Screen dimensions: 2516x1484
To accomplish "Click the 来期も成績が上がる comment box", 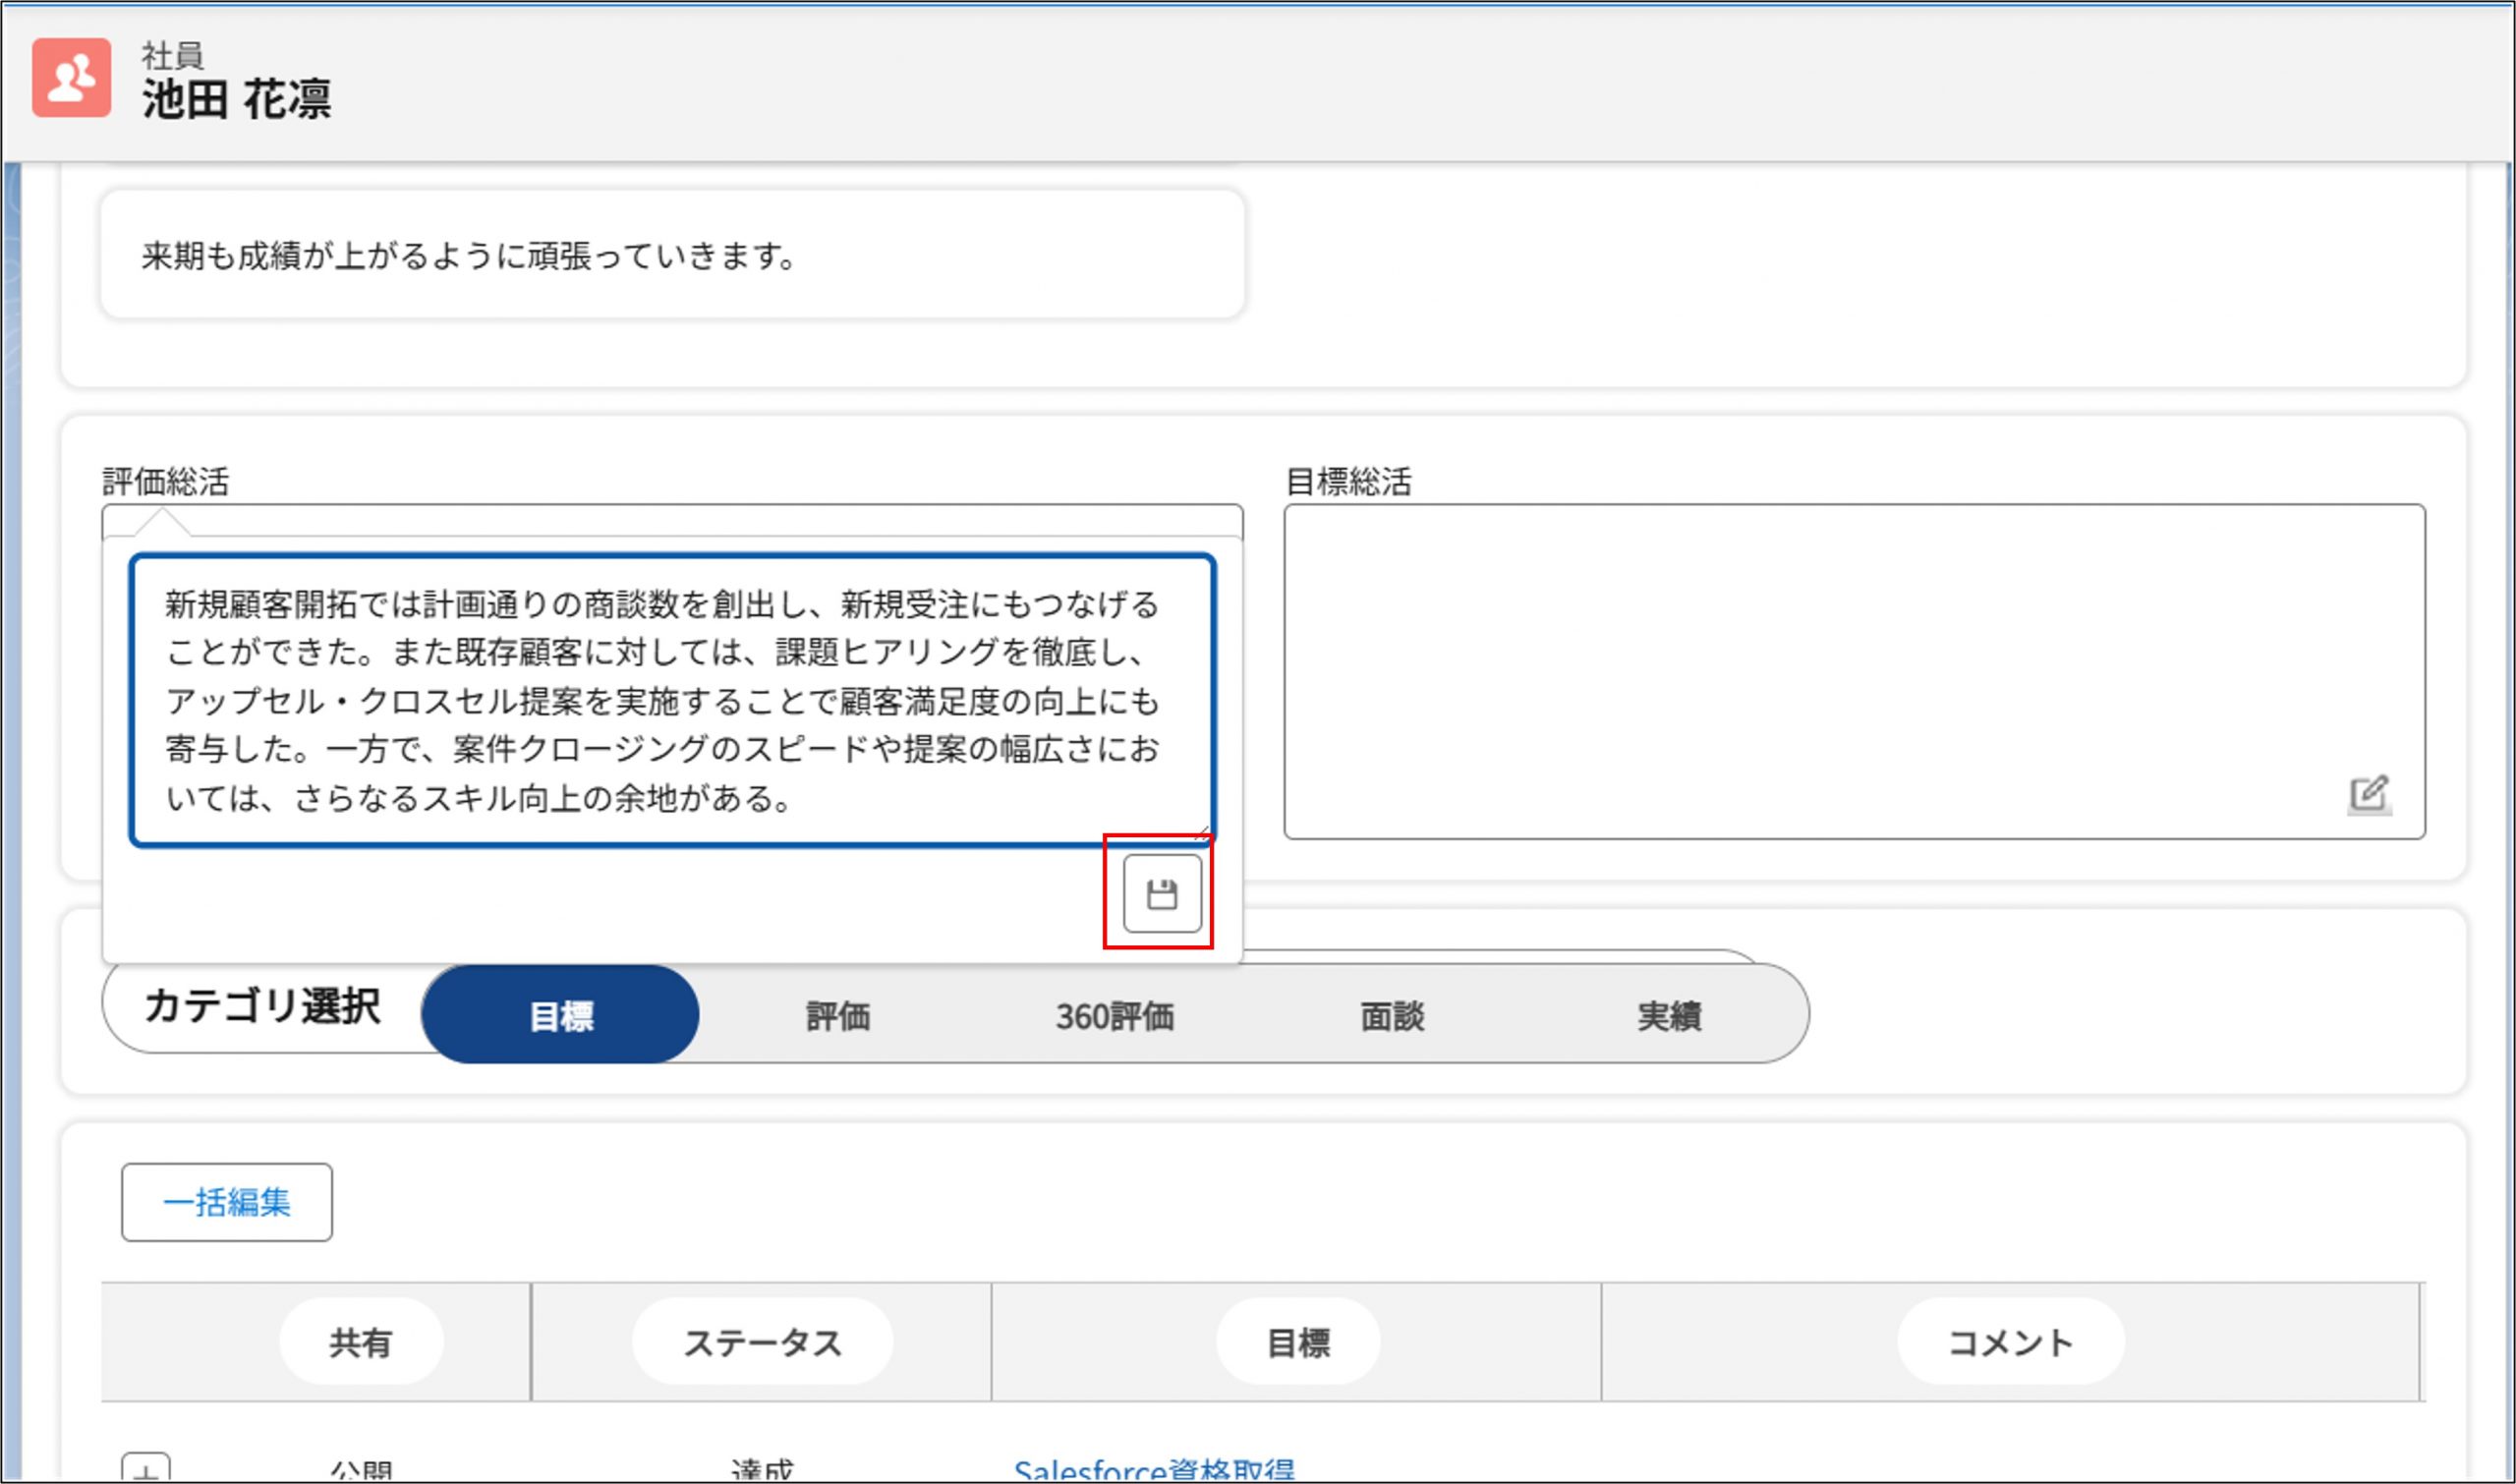I will click(672, 256).
